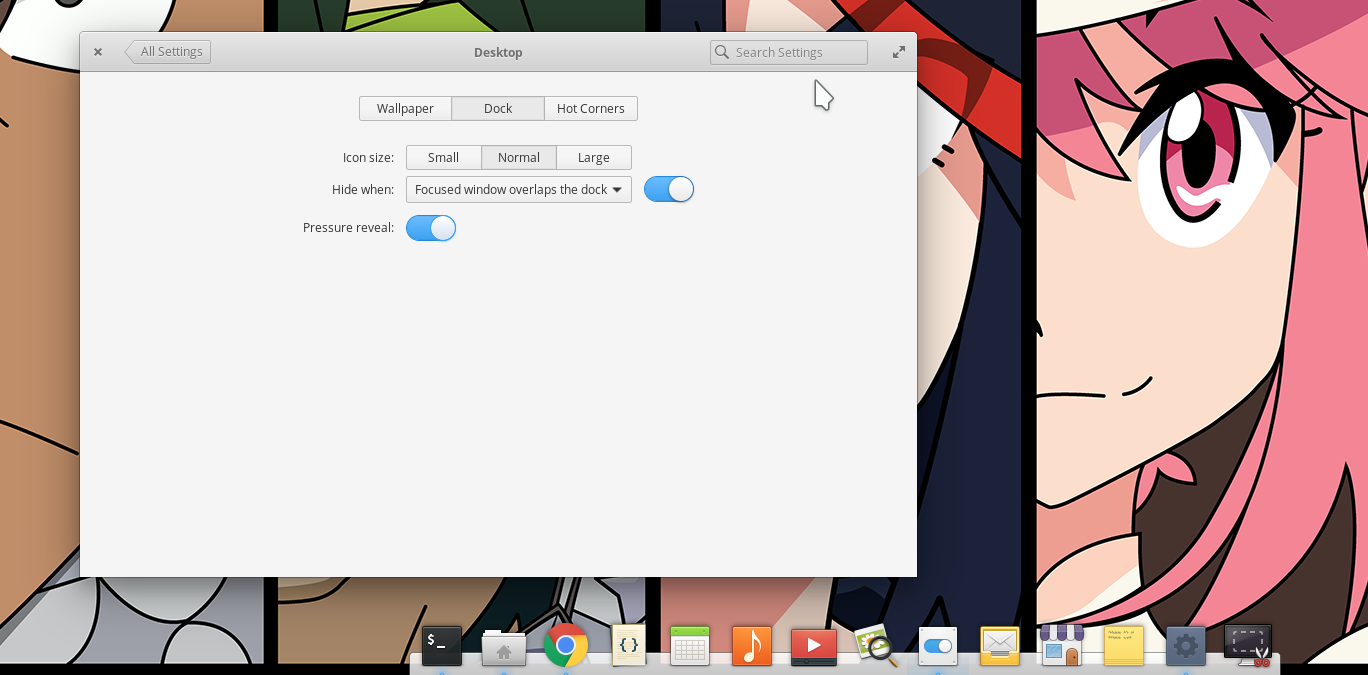Set Icon size to Small
Image resolution: width=1368 pixels, height=675 pixels.
click(443, 157)
